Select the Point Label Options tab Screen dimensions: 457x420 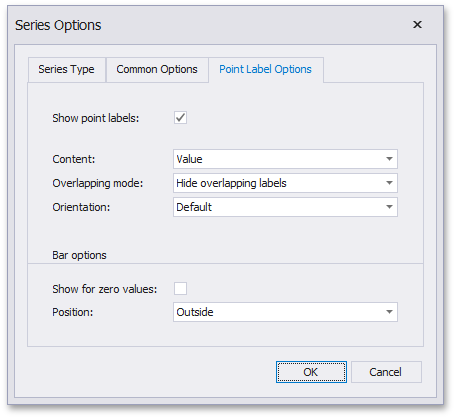pyautogui.click(x=265, y=69)
